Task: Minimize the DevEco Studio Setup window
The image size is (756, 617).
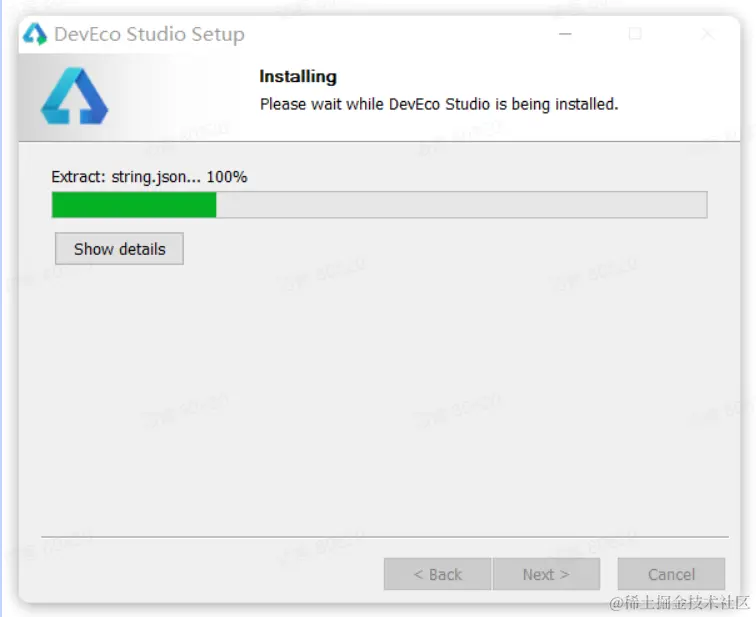Action: tap(565, 34)
